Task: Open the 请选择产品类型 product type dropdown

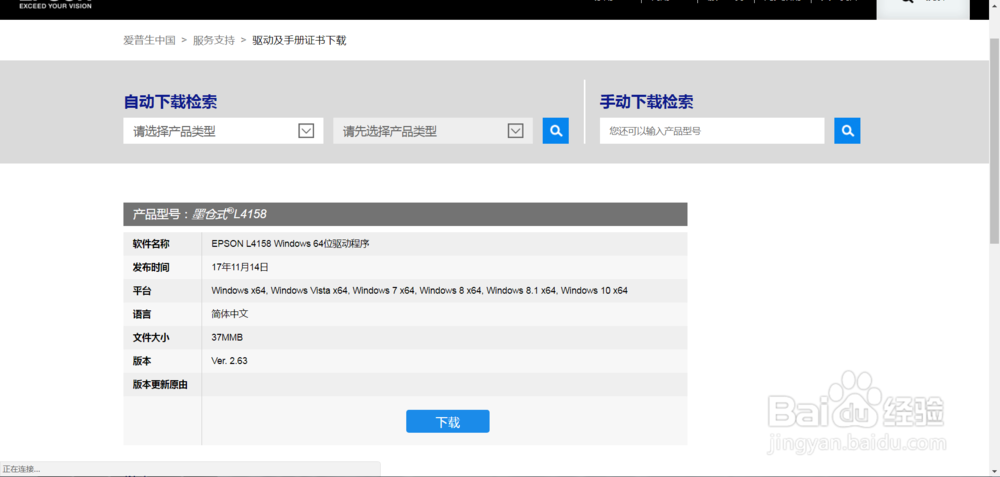Action: coord(223,131)
